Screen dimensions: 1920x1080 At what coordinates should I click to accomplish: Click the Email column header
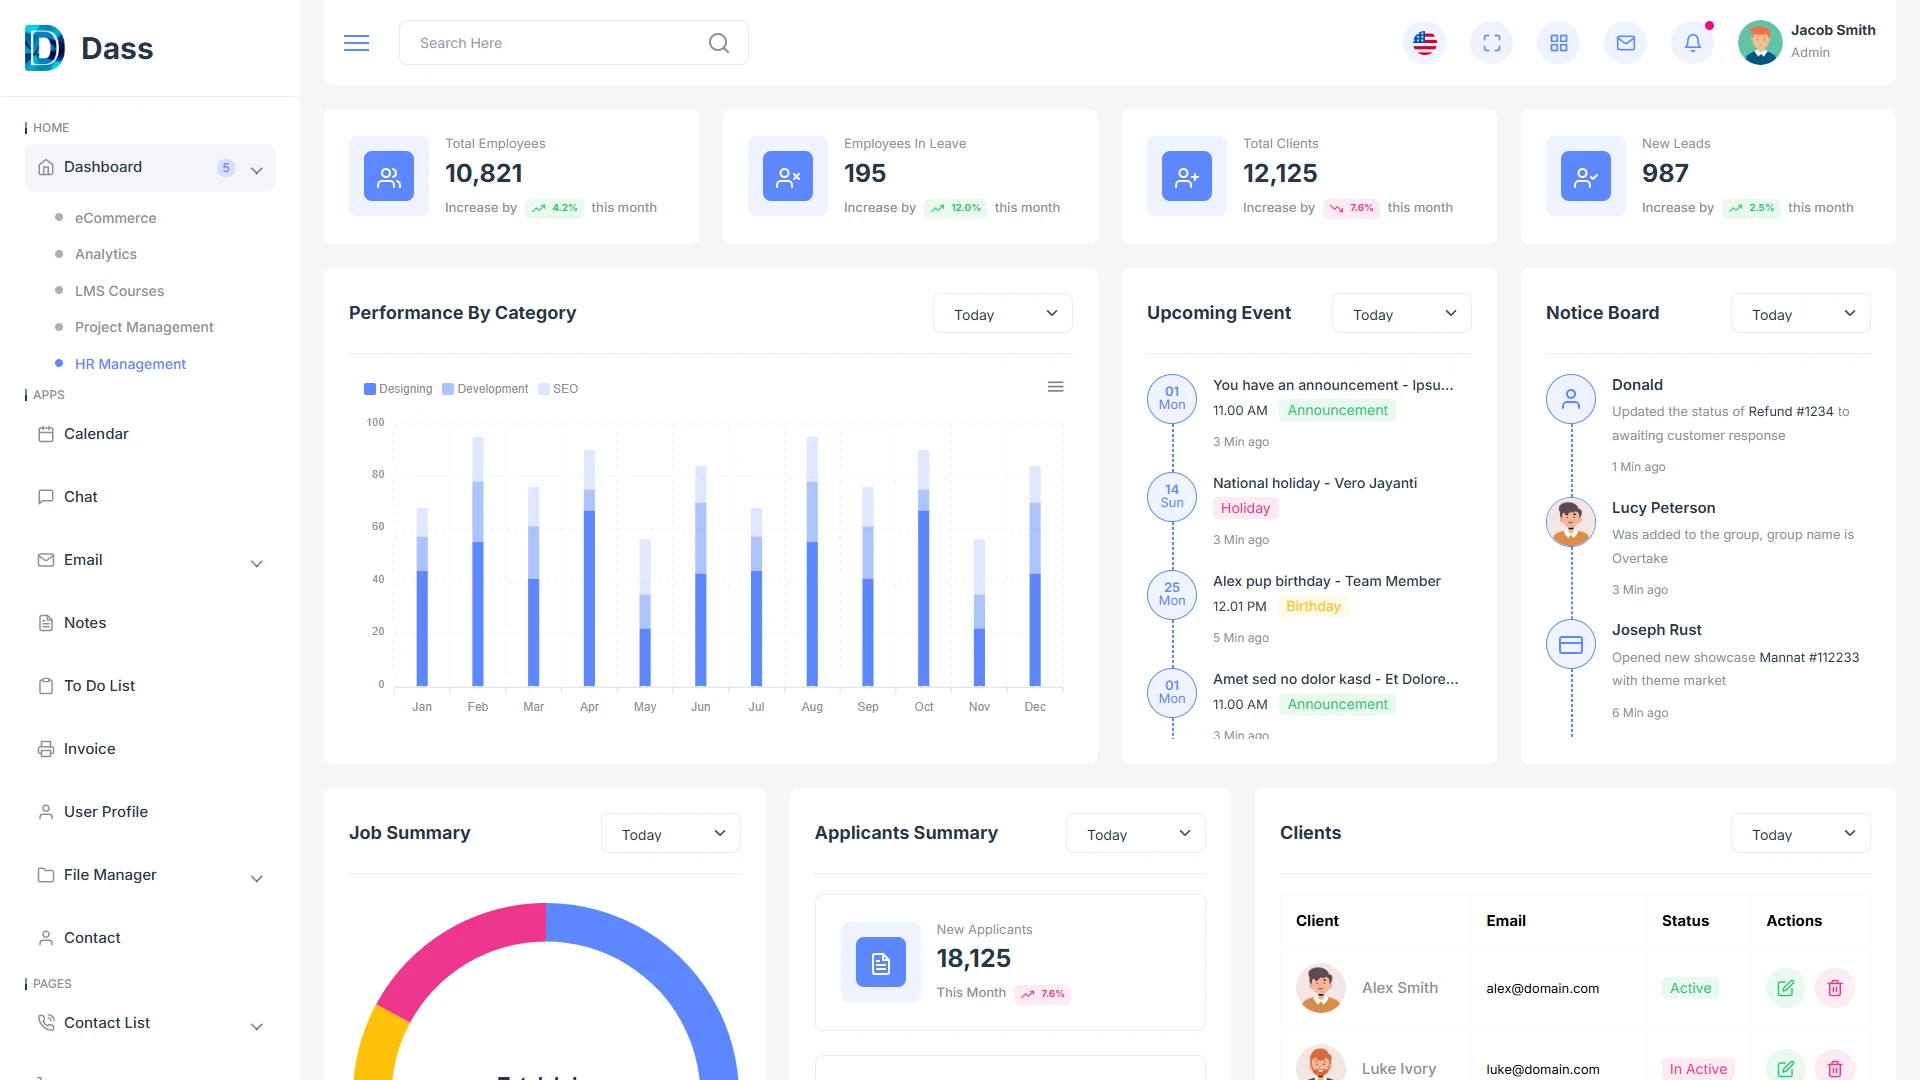click(1506, 921)
